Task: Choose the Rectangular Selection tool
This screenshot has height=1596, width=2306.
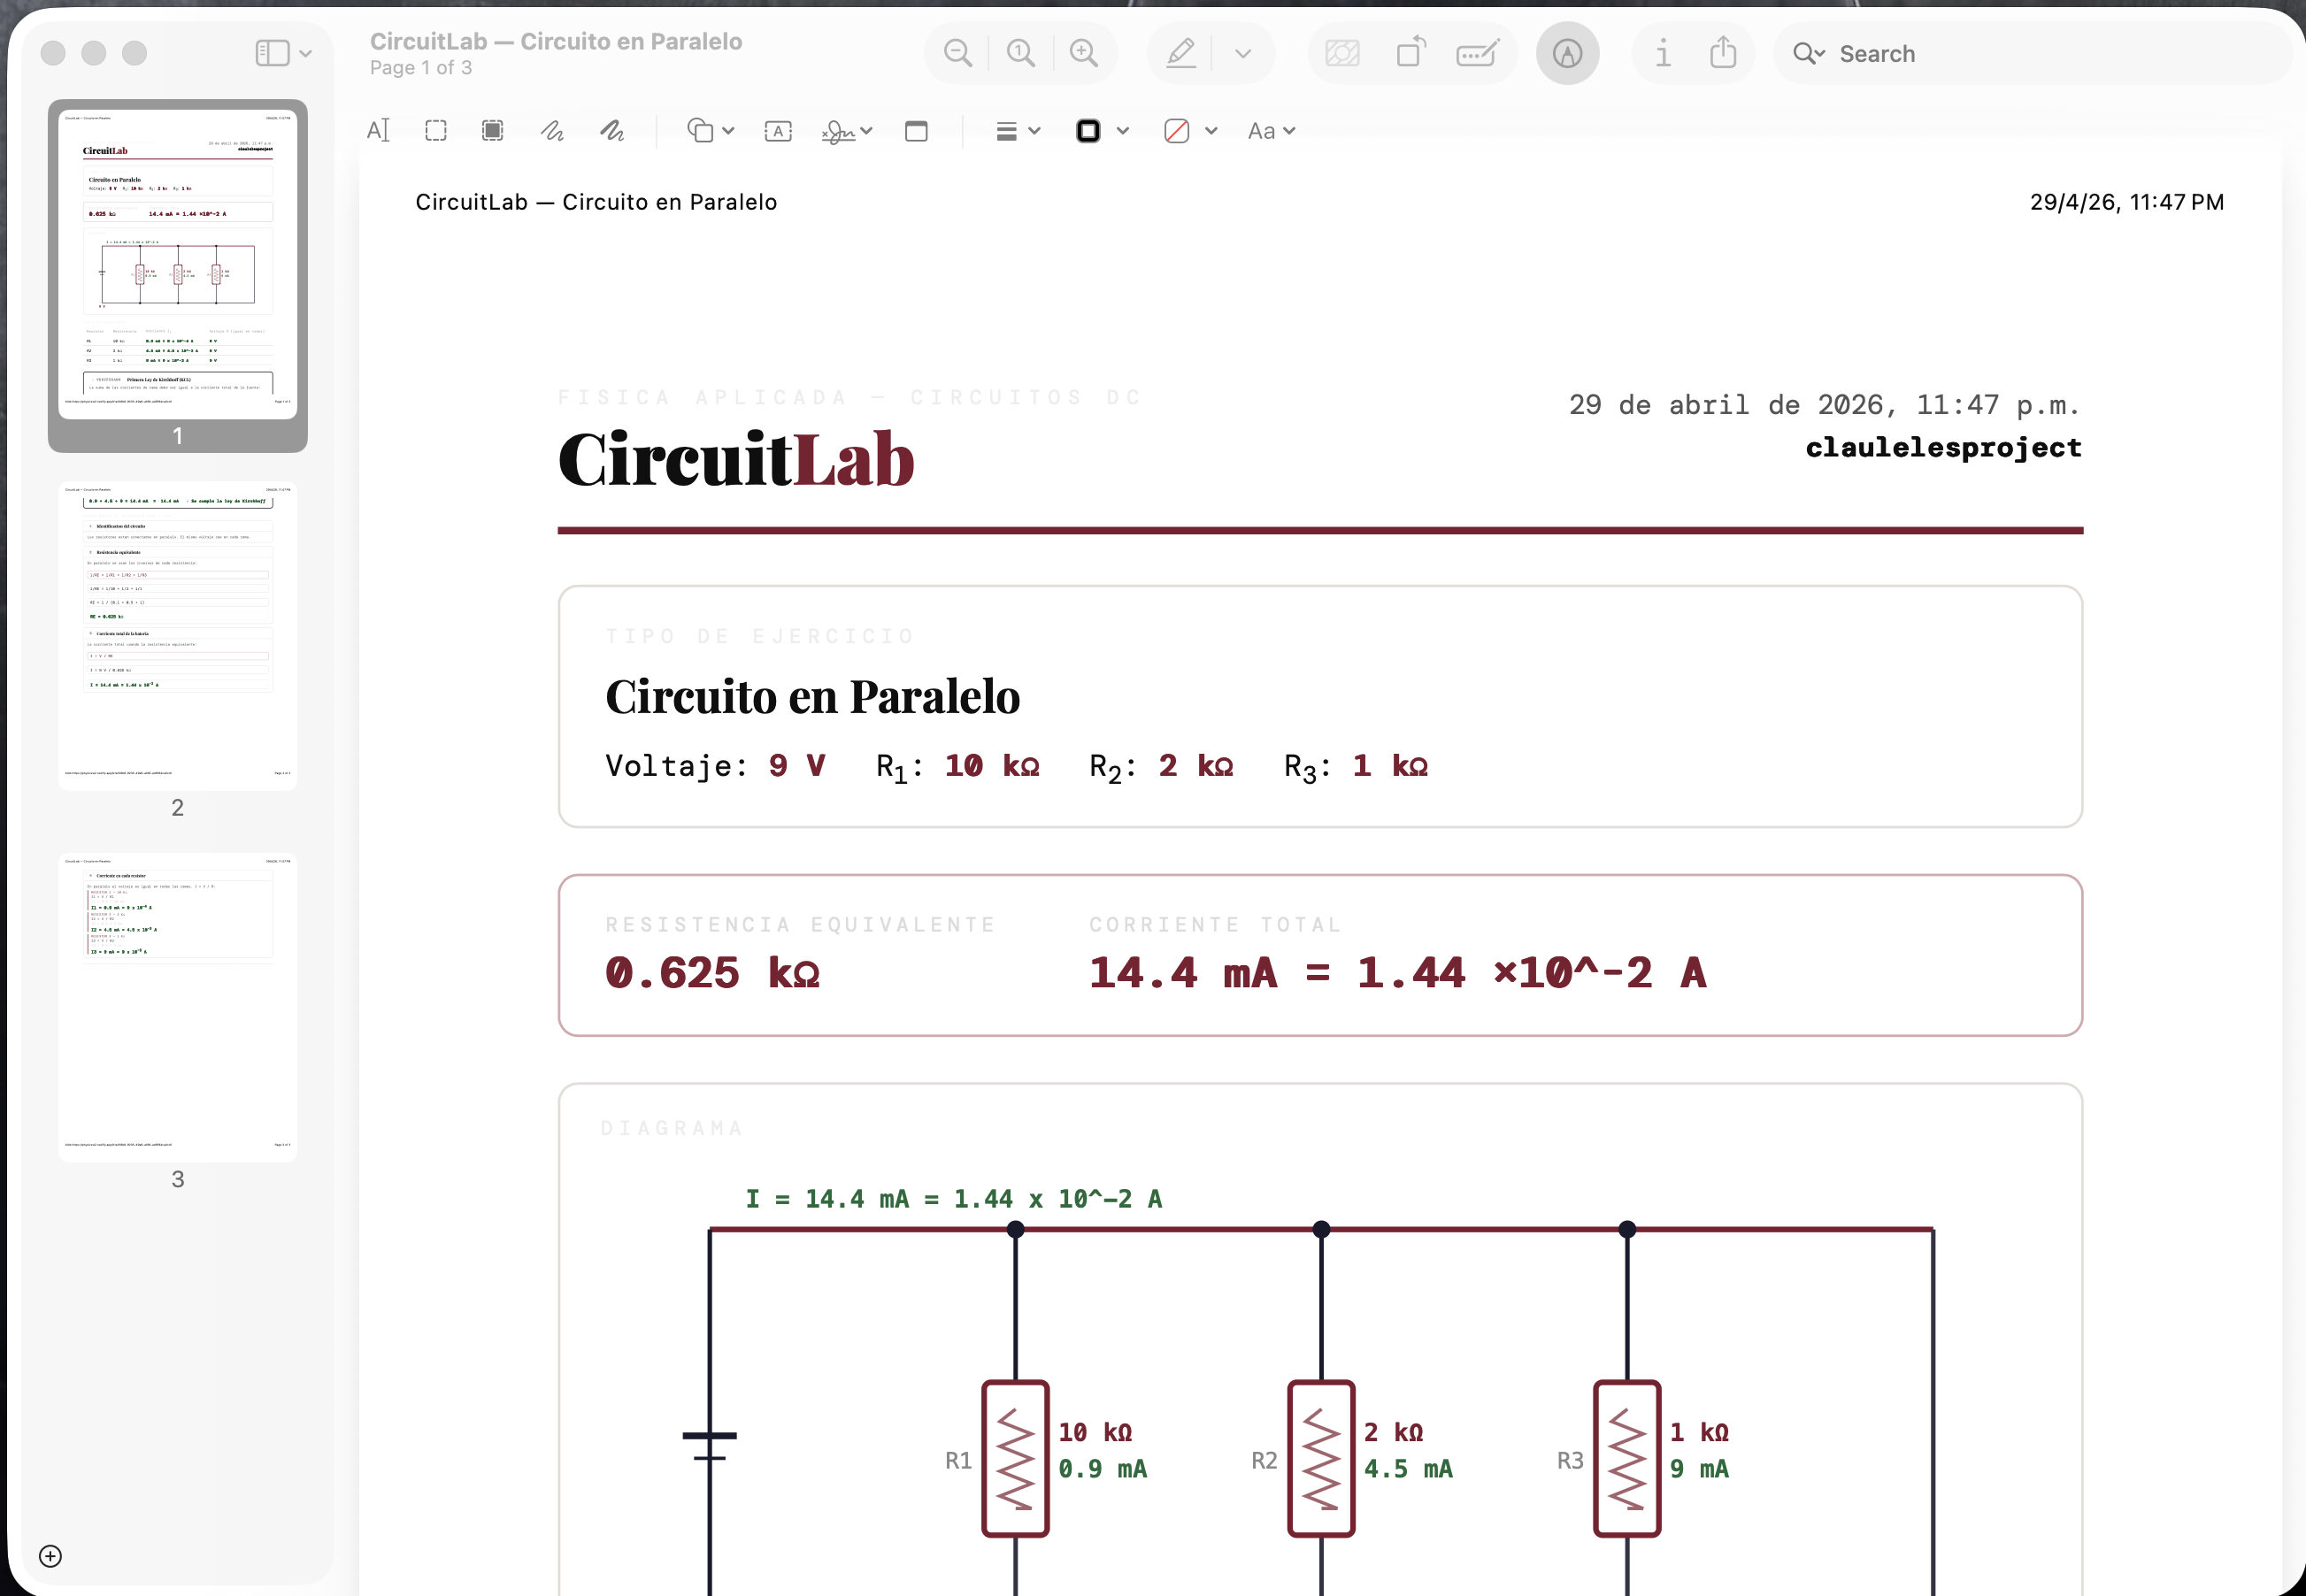Action: point(436,131)
